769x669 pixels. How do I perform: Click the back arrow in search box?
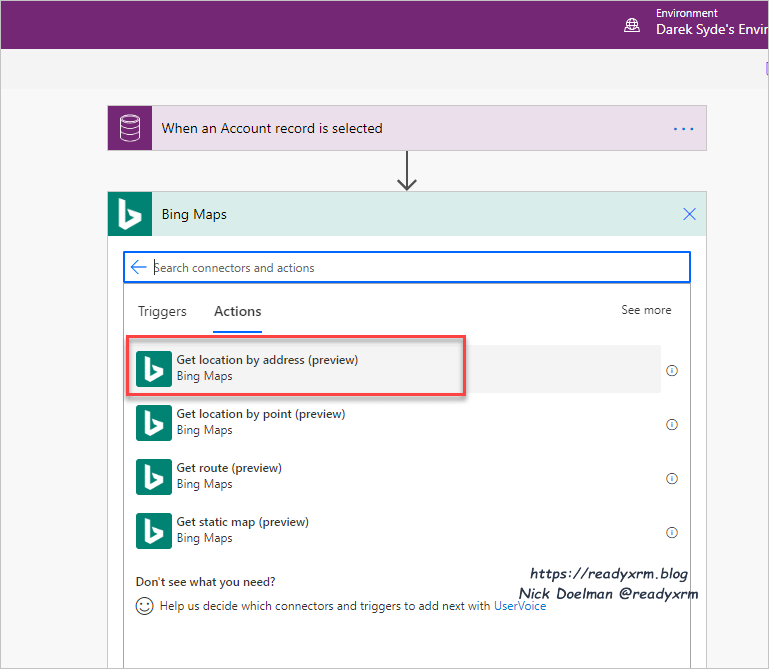[x=138, y=267]
